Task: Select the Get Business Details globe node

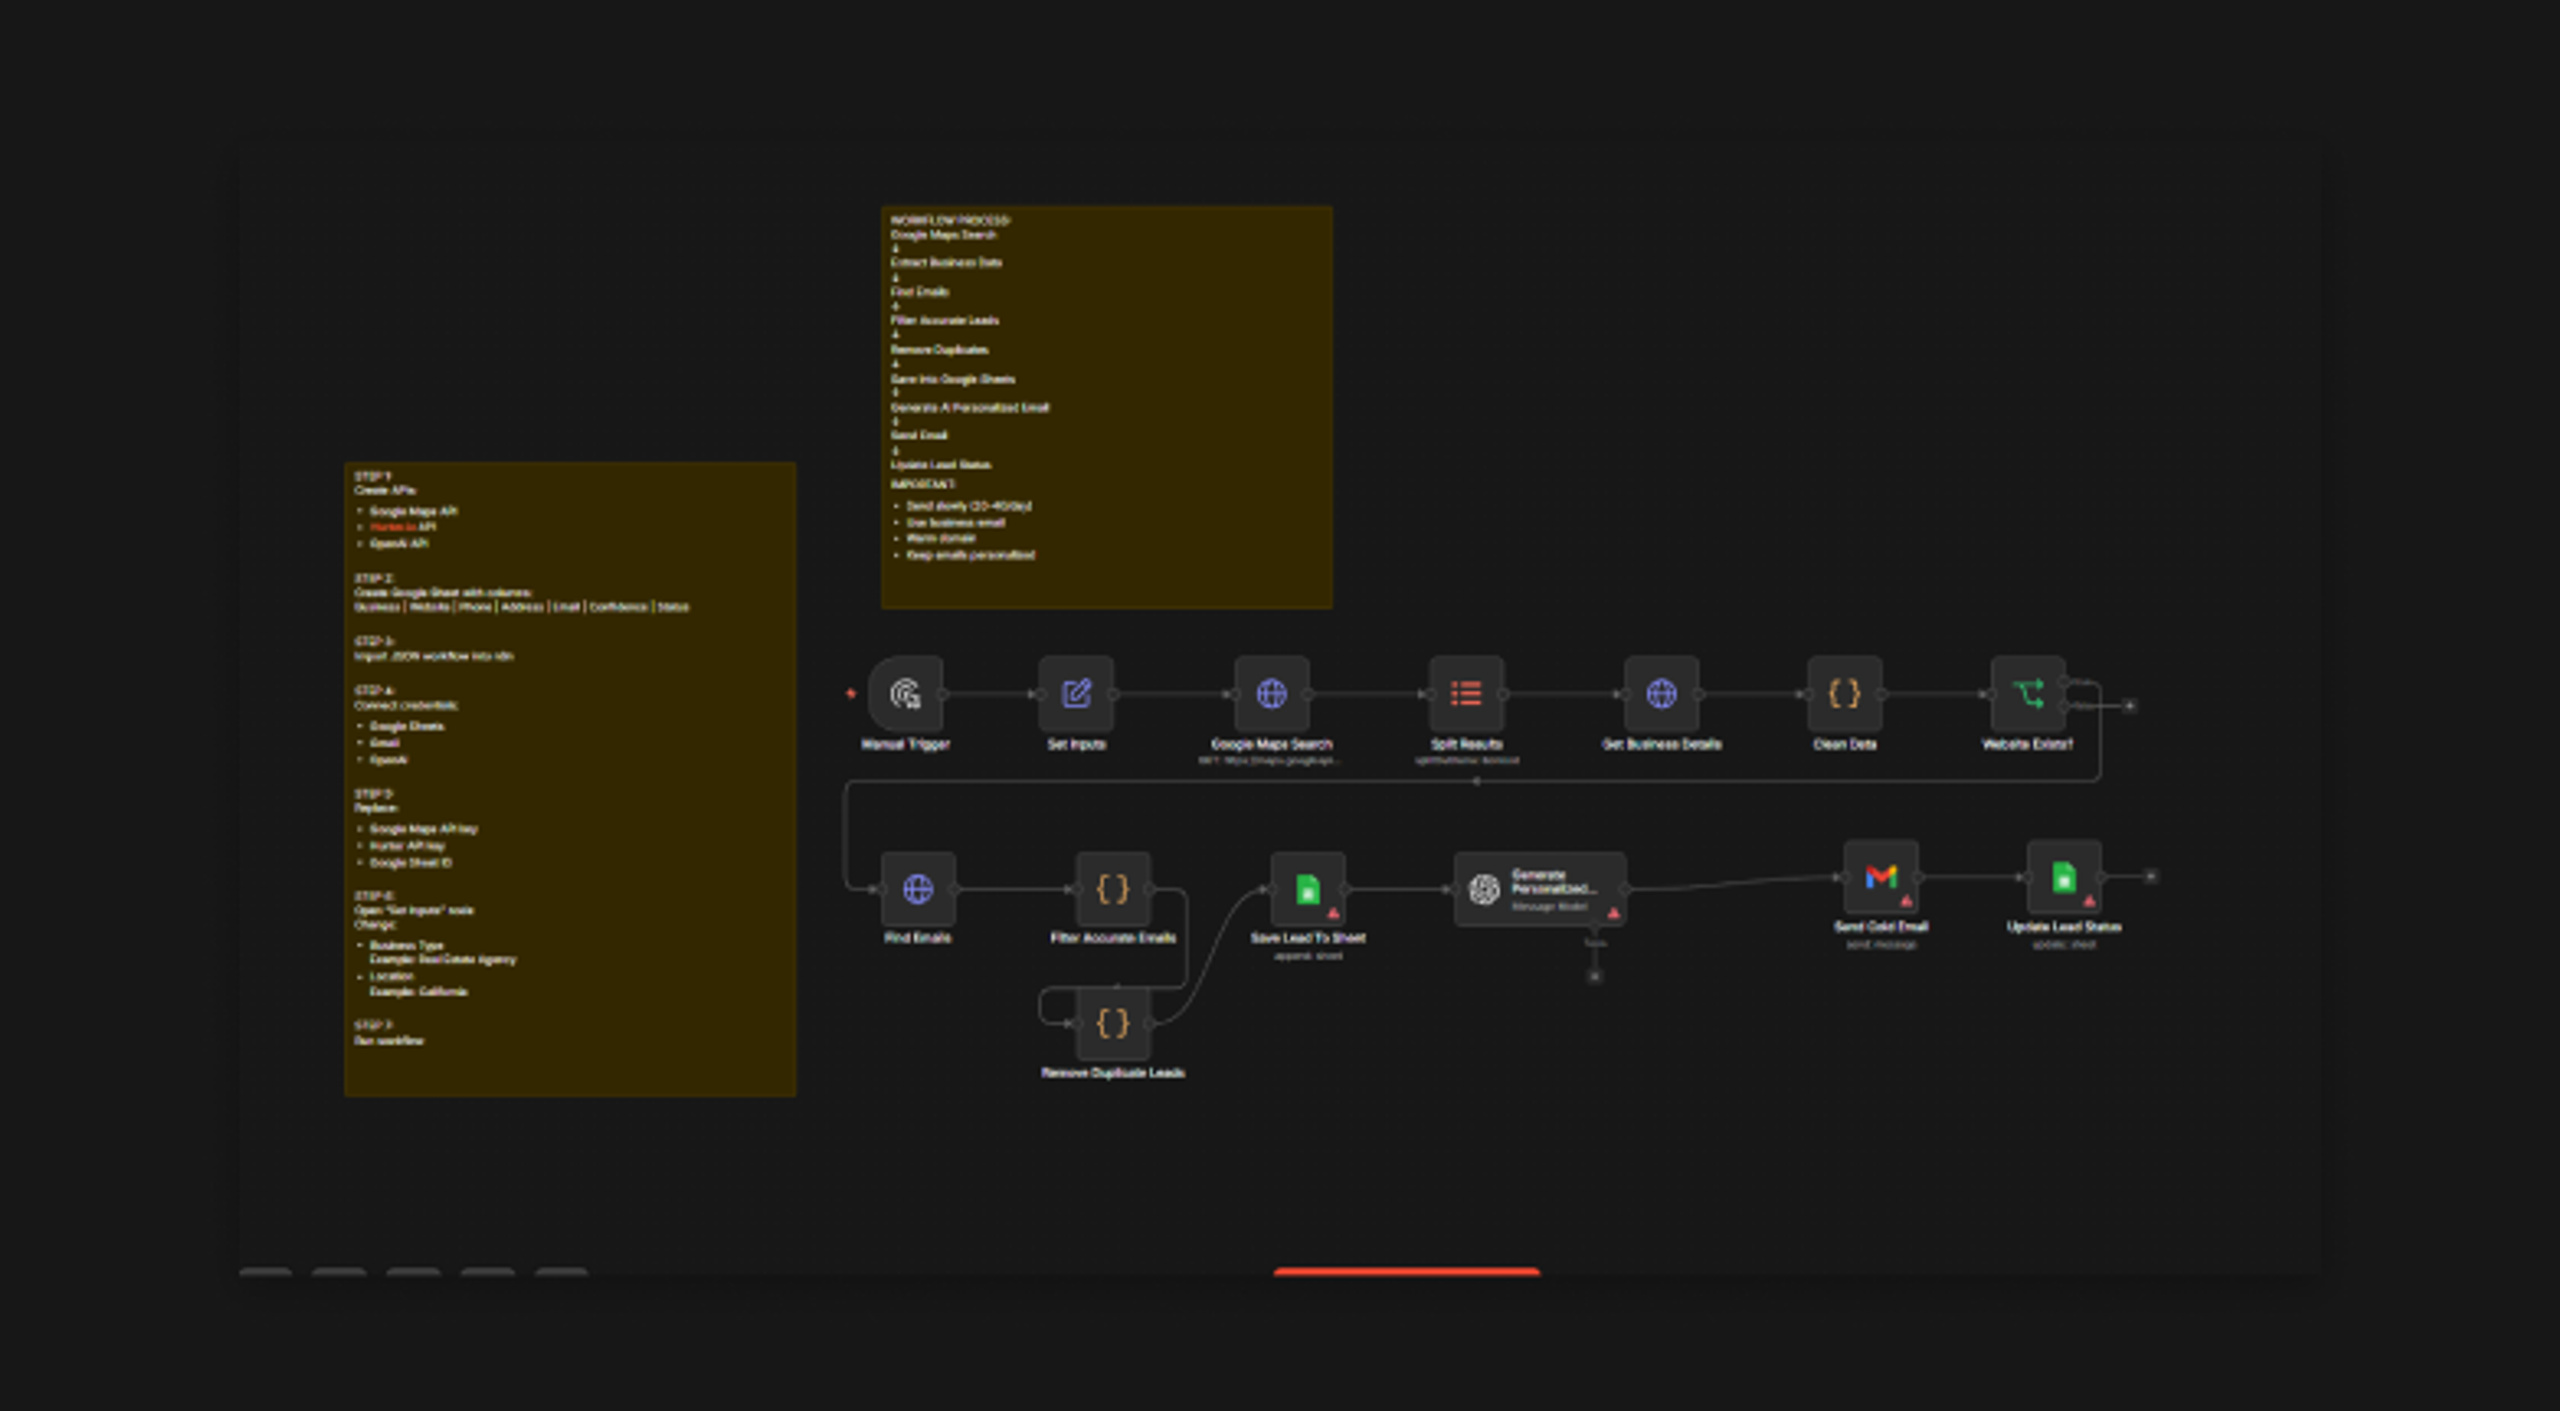Action: click(x=1661, y=693)
